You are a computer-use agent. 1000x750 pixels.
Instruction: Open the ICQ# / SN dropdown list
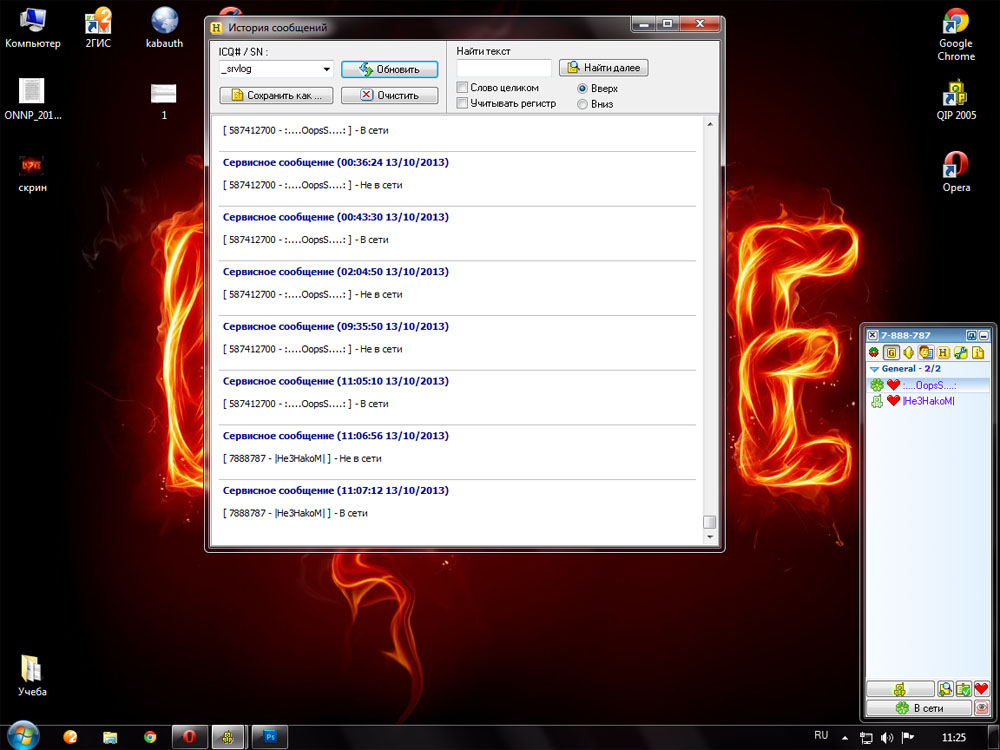tap(327, 69)
